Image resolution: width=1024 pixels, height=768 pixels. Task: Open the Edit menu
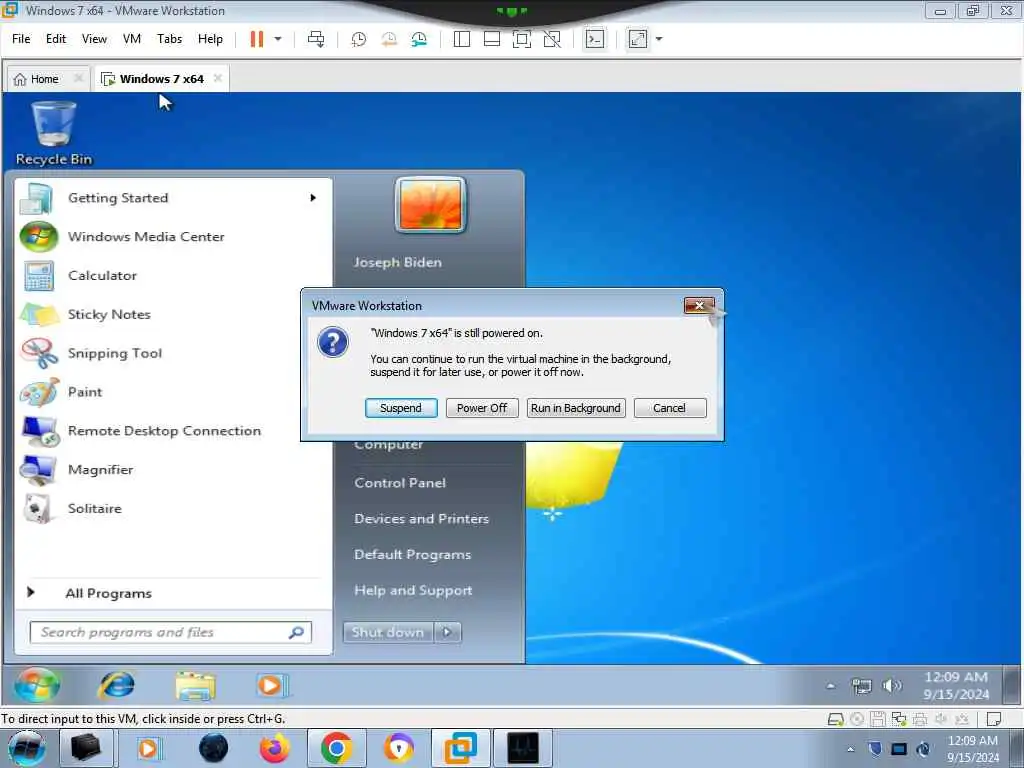coord(56,39)
